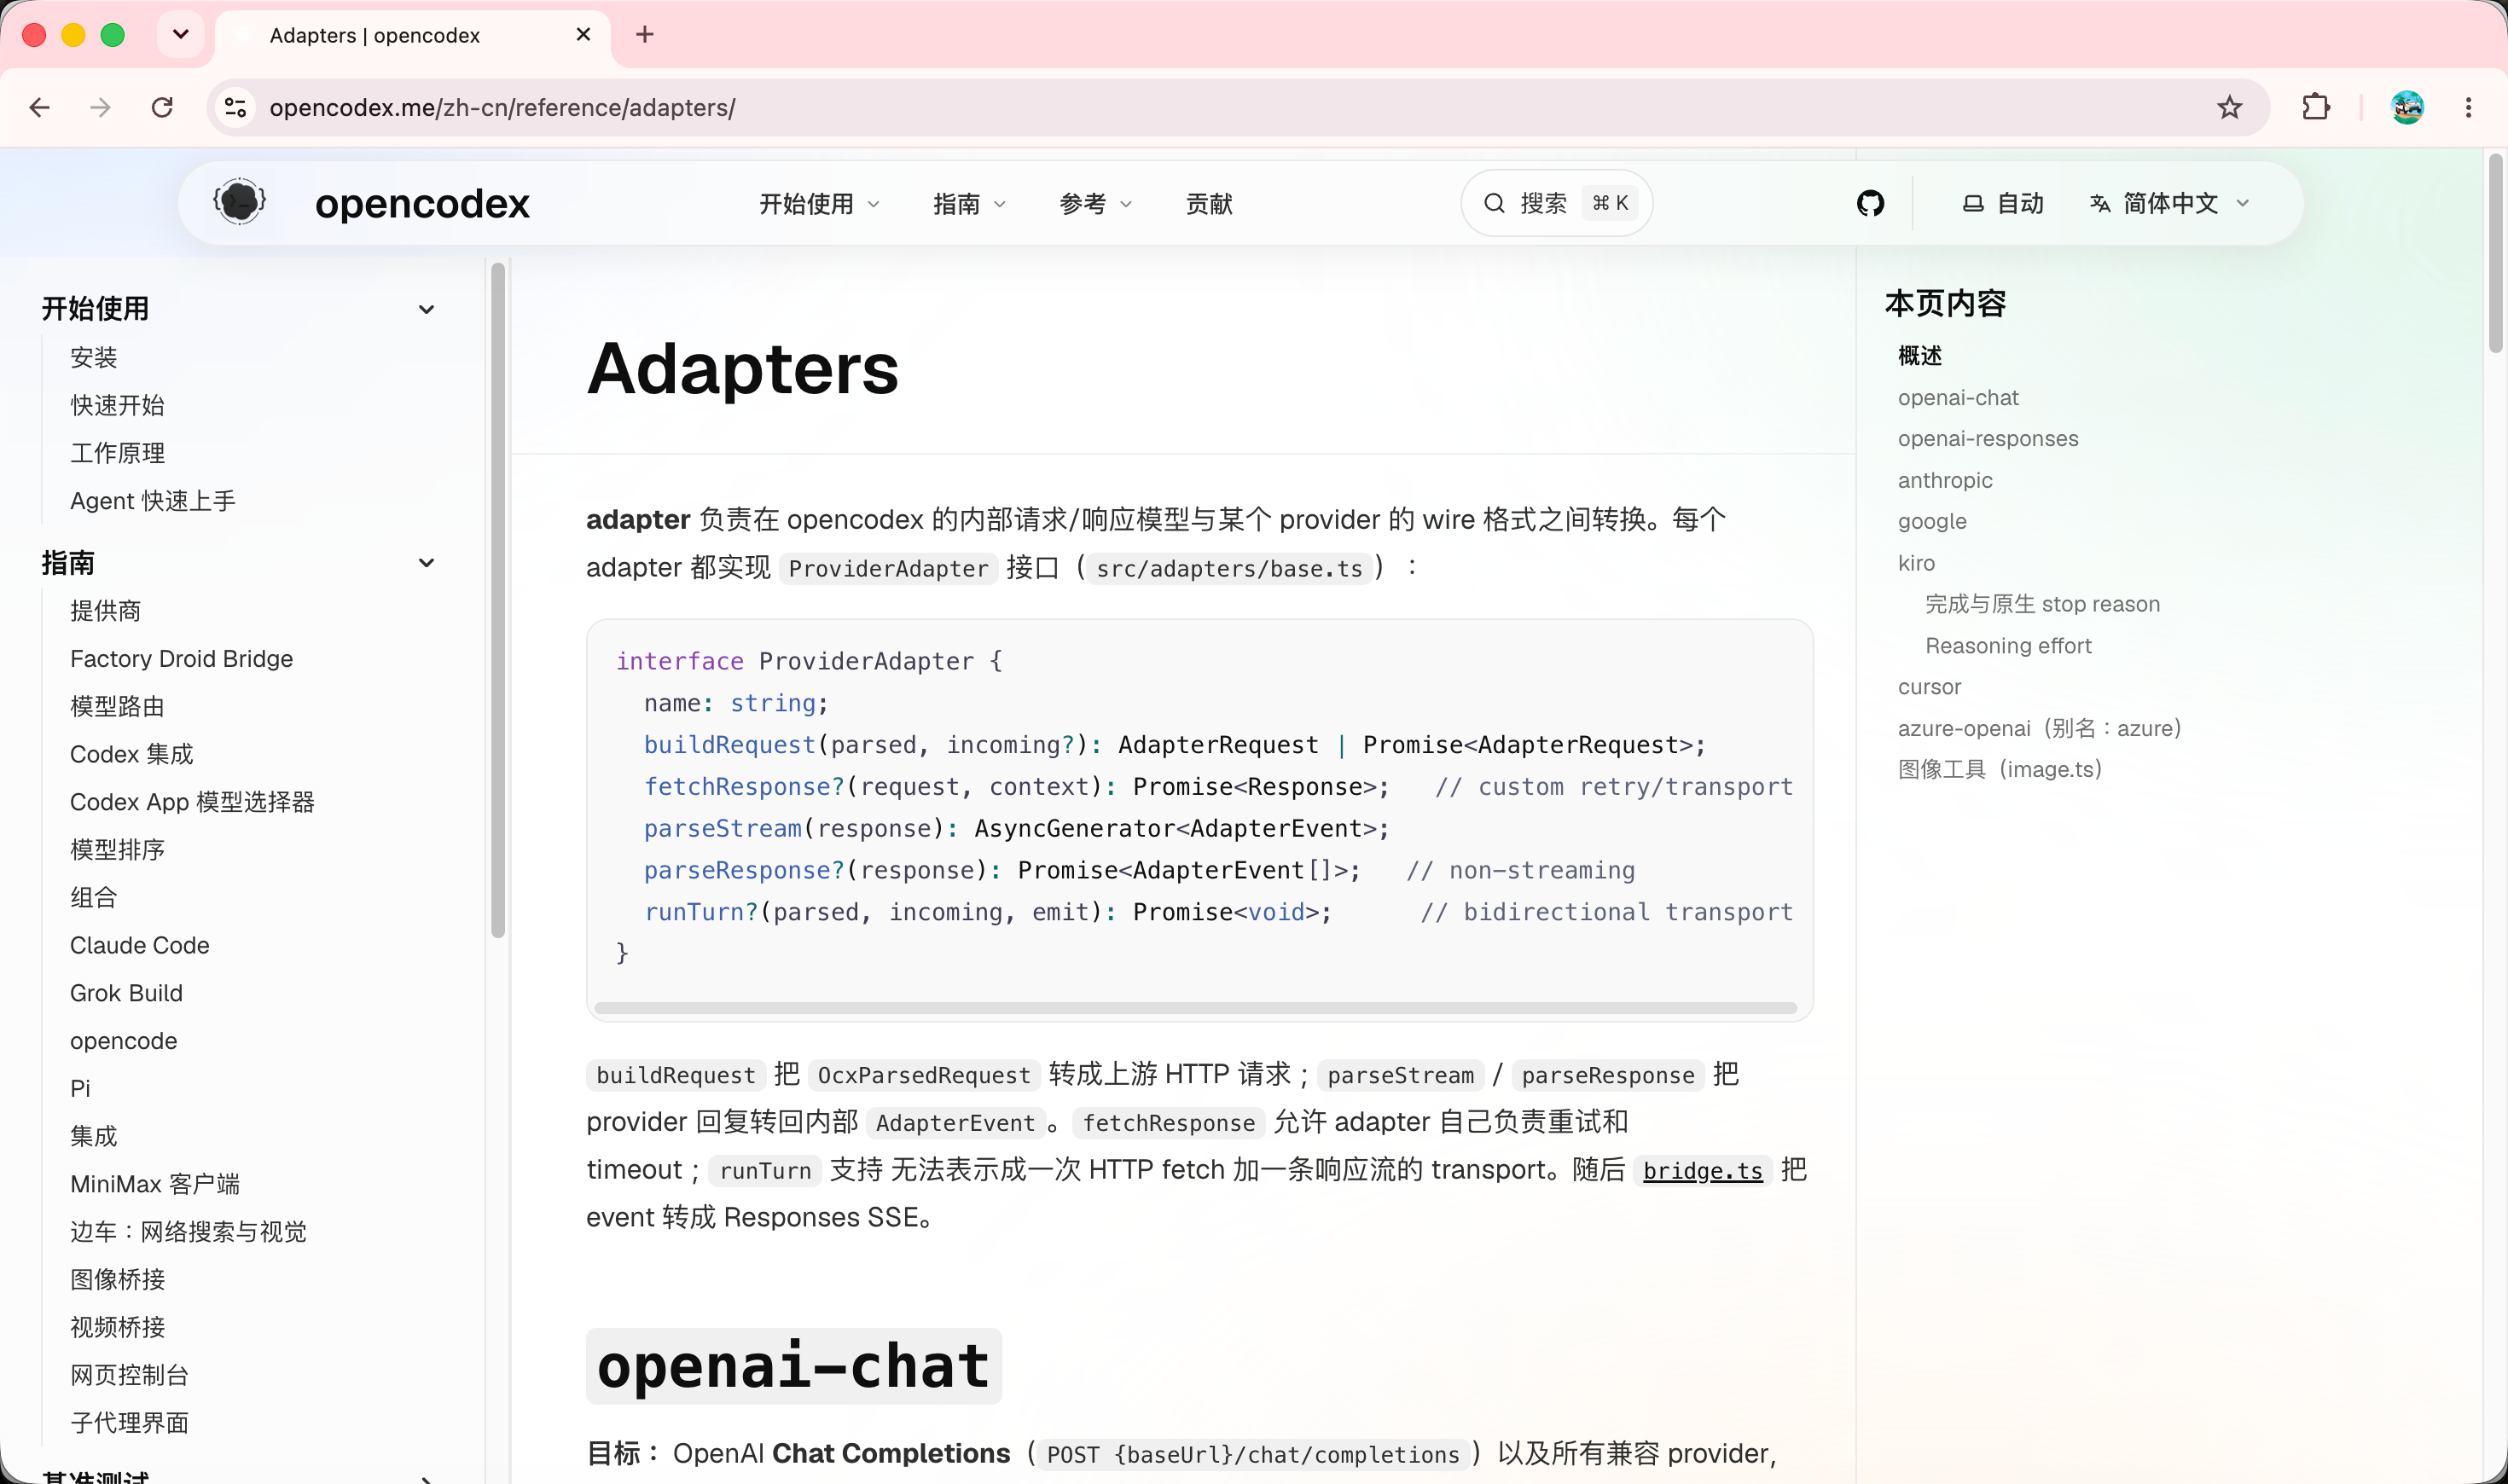2508x1484 pixels.
Task: Go back to the previous page
Action: pos(40,107)
